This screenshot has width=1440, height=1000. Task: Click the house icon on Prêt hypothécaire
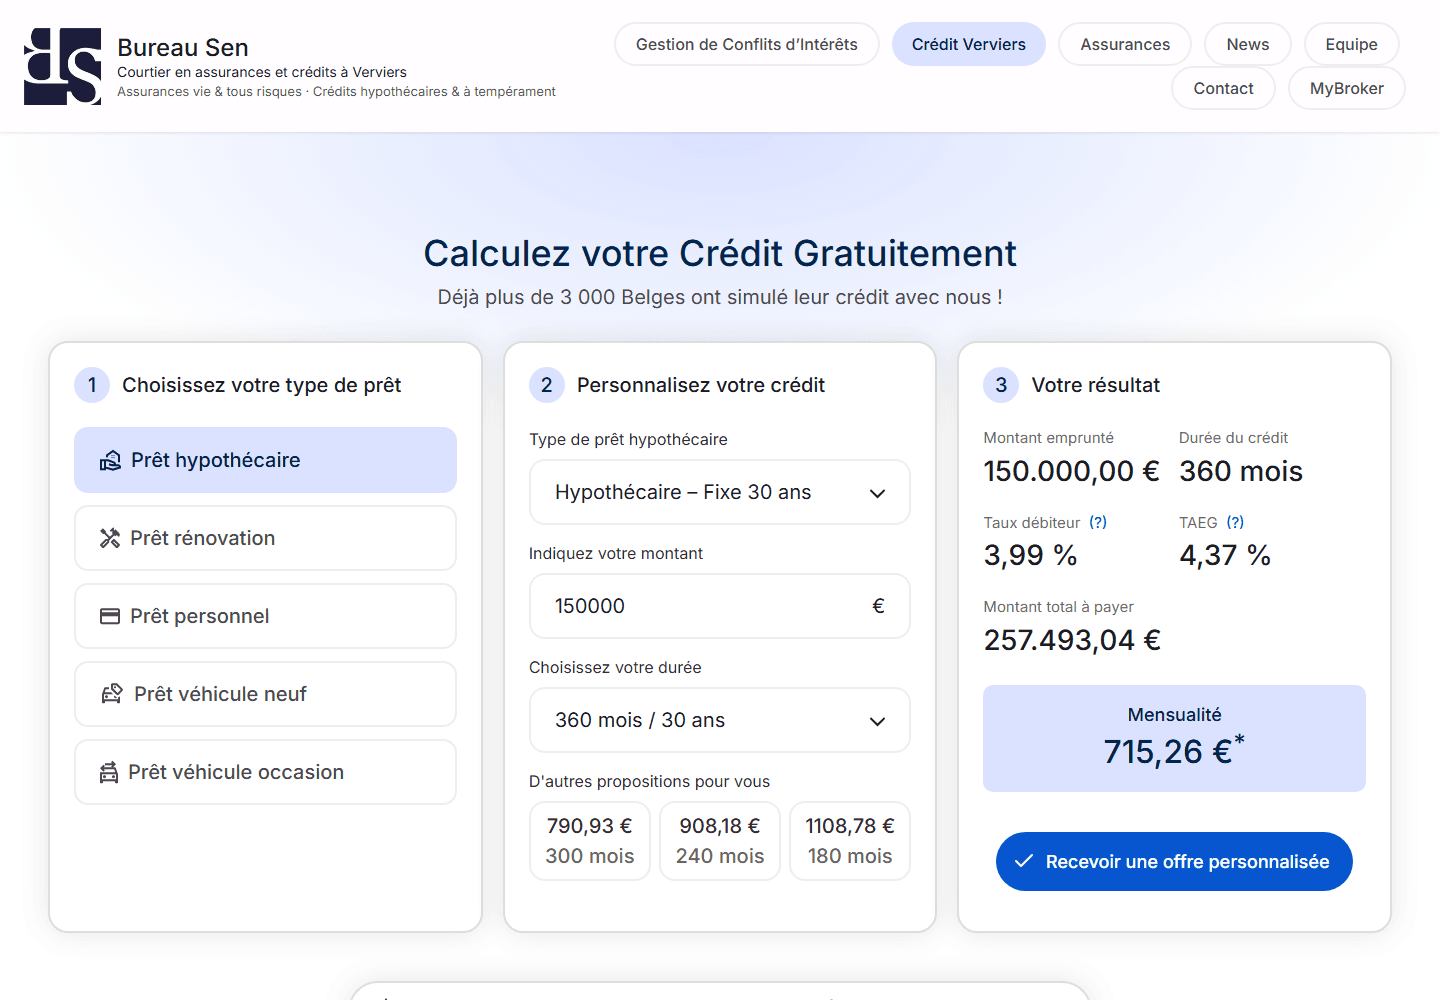click(x=110, y=461)
